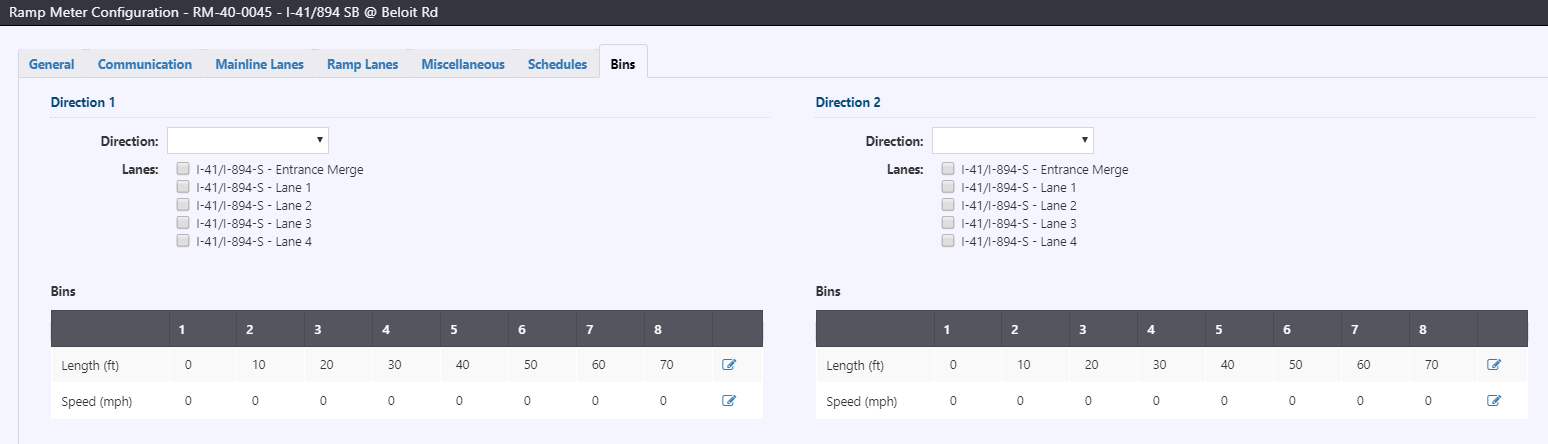The height and width of the screenshot is (444, 1548).
Task: Open the Communication tab
Action: tap(145, 64)
